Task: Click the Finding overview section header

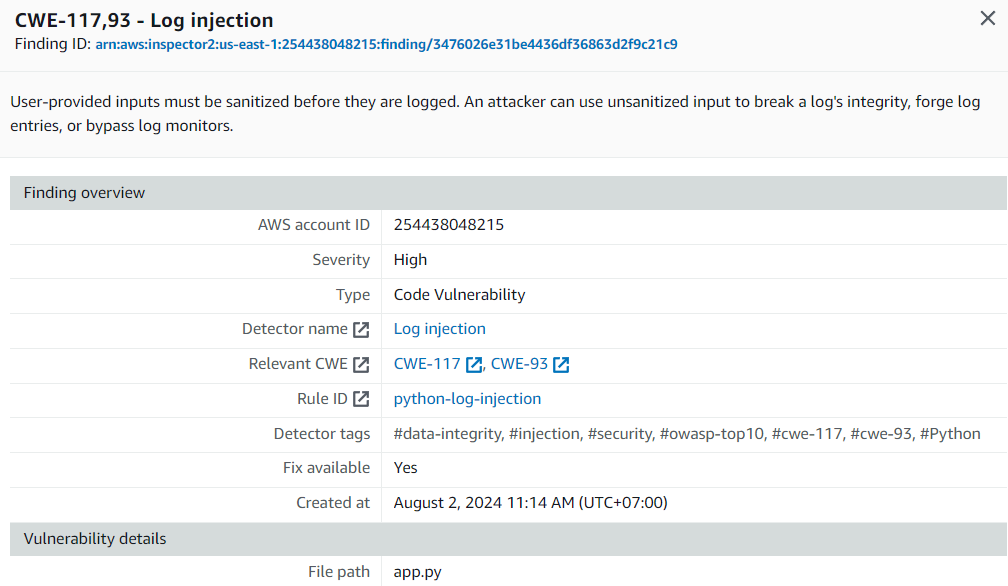Action: 508,193
